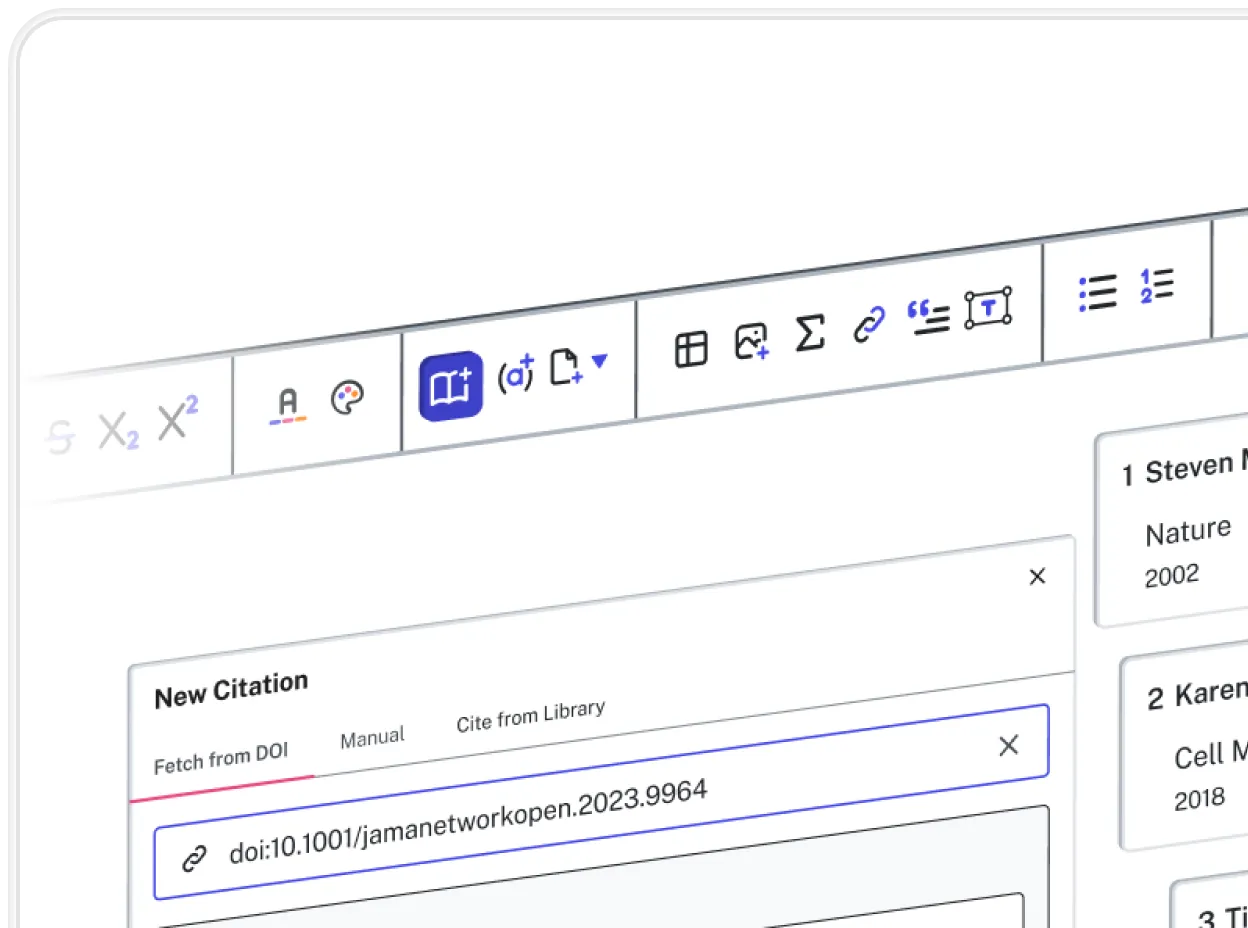The image size is (1248, 928).
Task: Insert a block quote icon
Action: click(928, 316)
